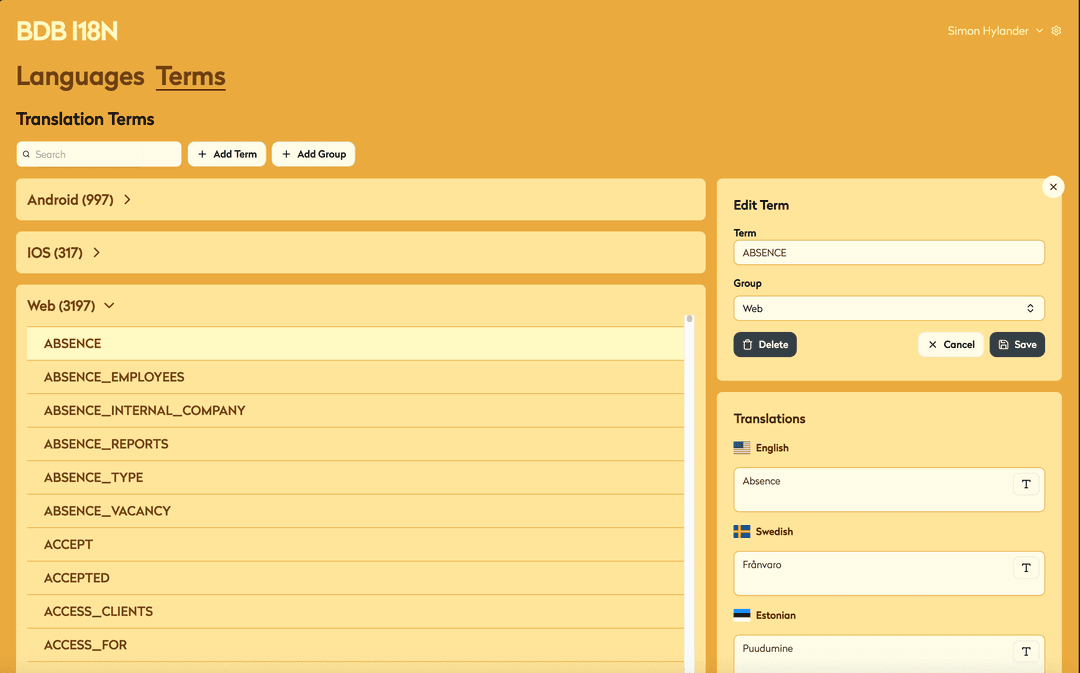Cancel editing the term

pos(950,344)
